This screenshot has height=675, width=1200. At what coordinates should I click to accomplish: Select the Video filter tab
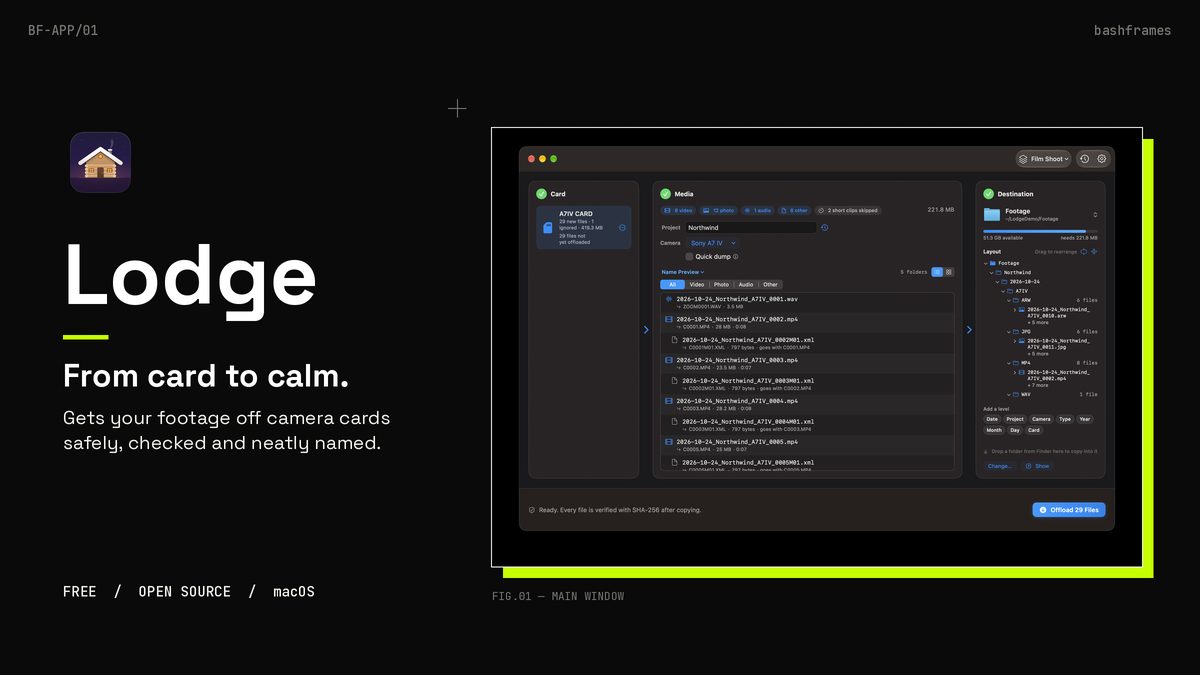[697, 285]
